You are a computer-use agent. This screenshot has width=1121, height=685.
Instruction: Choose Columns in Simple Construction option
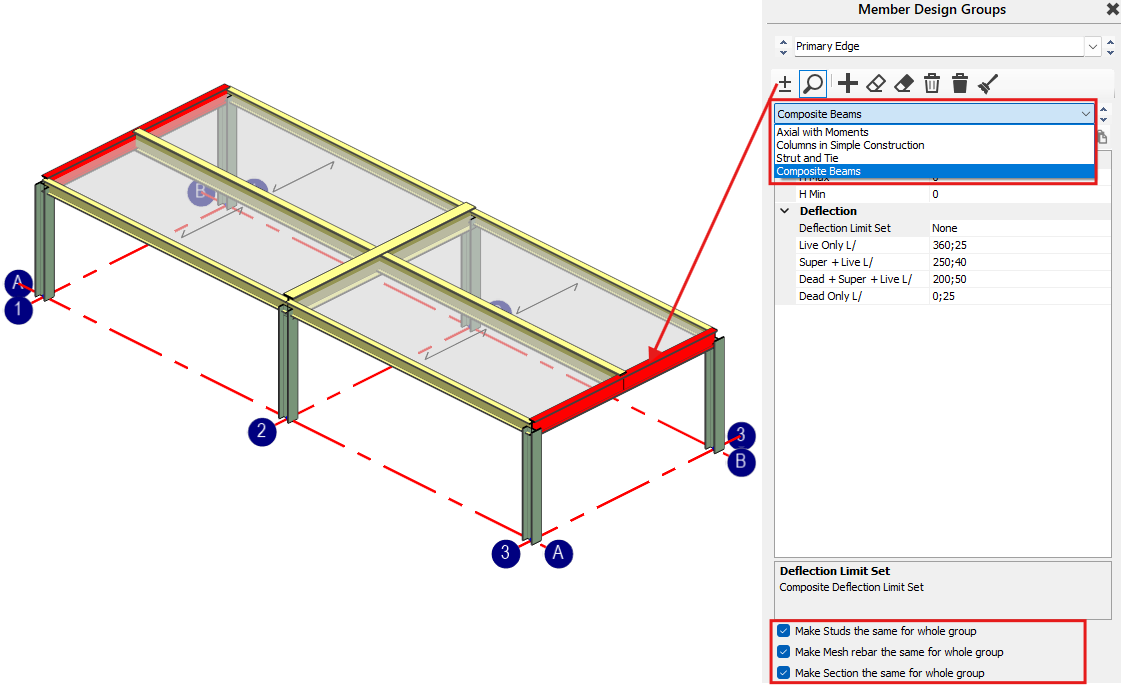click(934, 145)
